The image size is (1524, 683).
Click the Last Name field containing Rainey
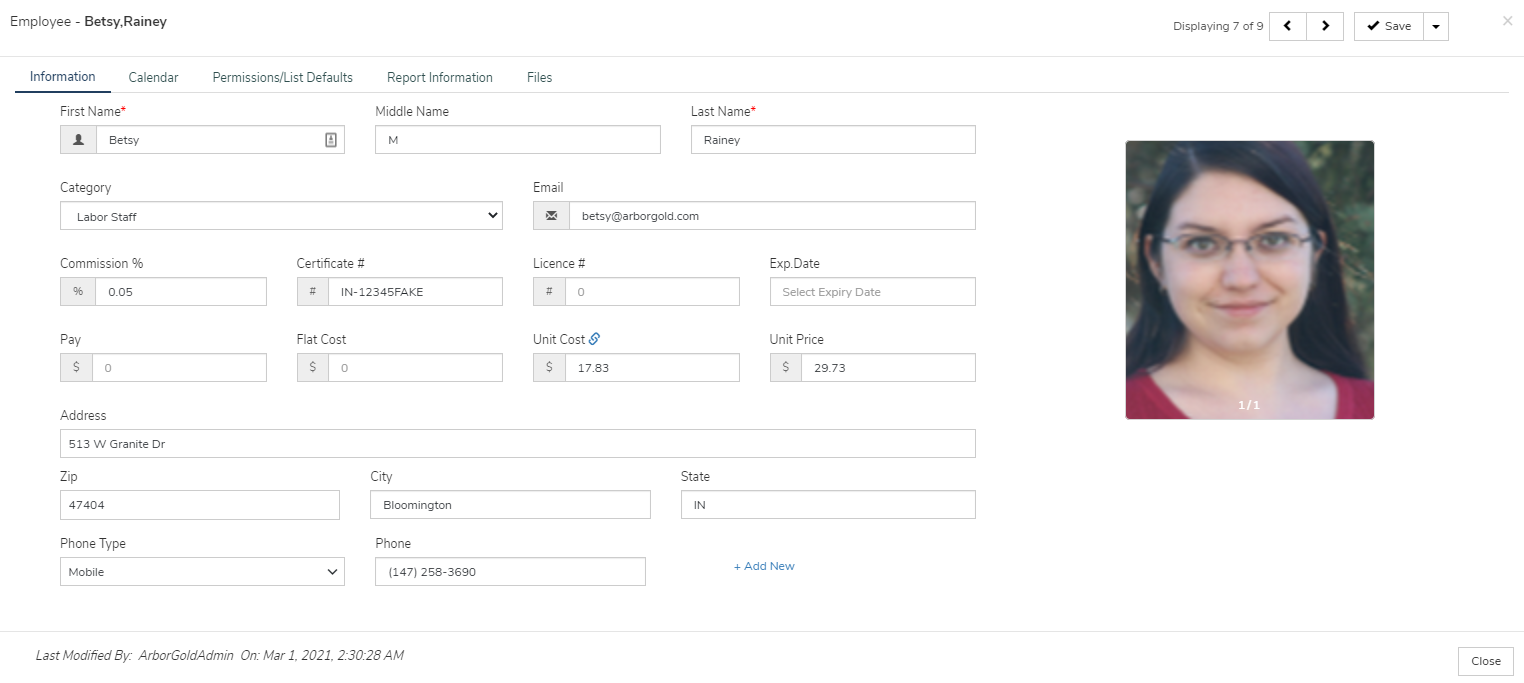[x=833, y=140]
